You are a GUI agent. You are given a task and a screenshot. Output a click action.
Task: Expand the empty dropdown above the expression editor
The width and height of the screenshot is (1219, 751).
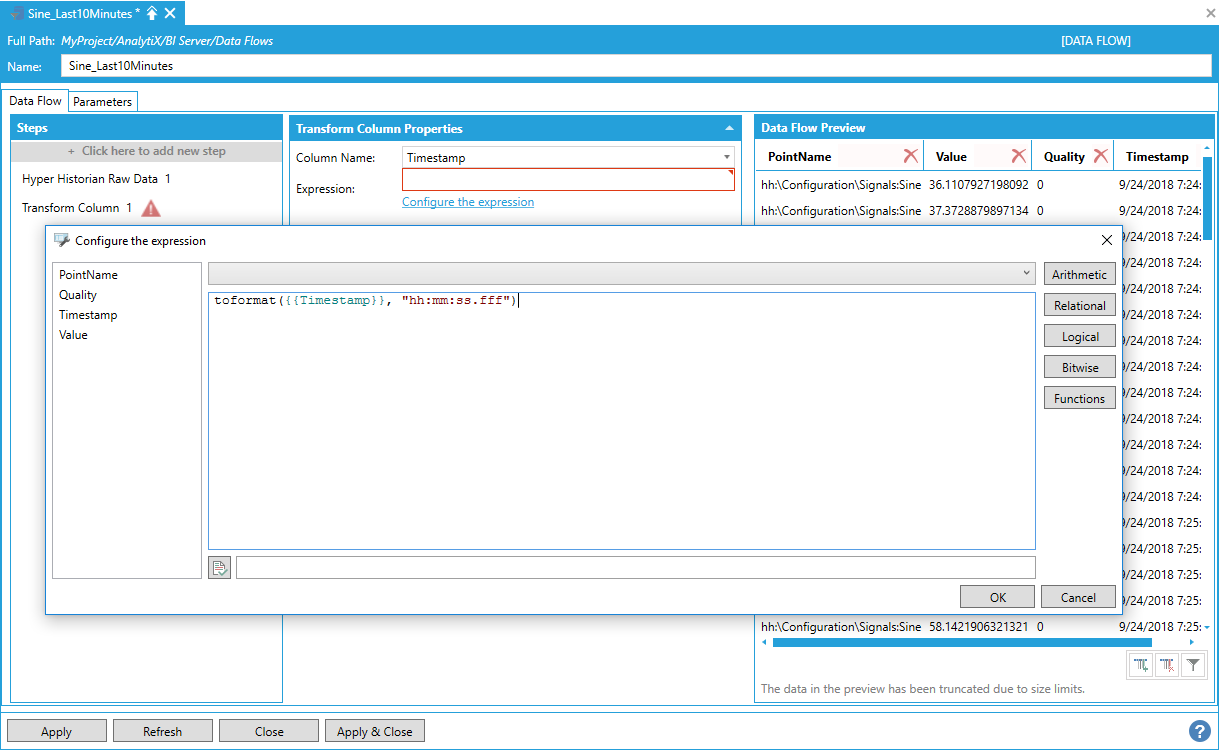pyautogui.click(x=1027, y=273)
